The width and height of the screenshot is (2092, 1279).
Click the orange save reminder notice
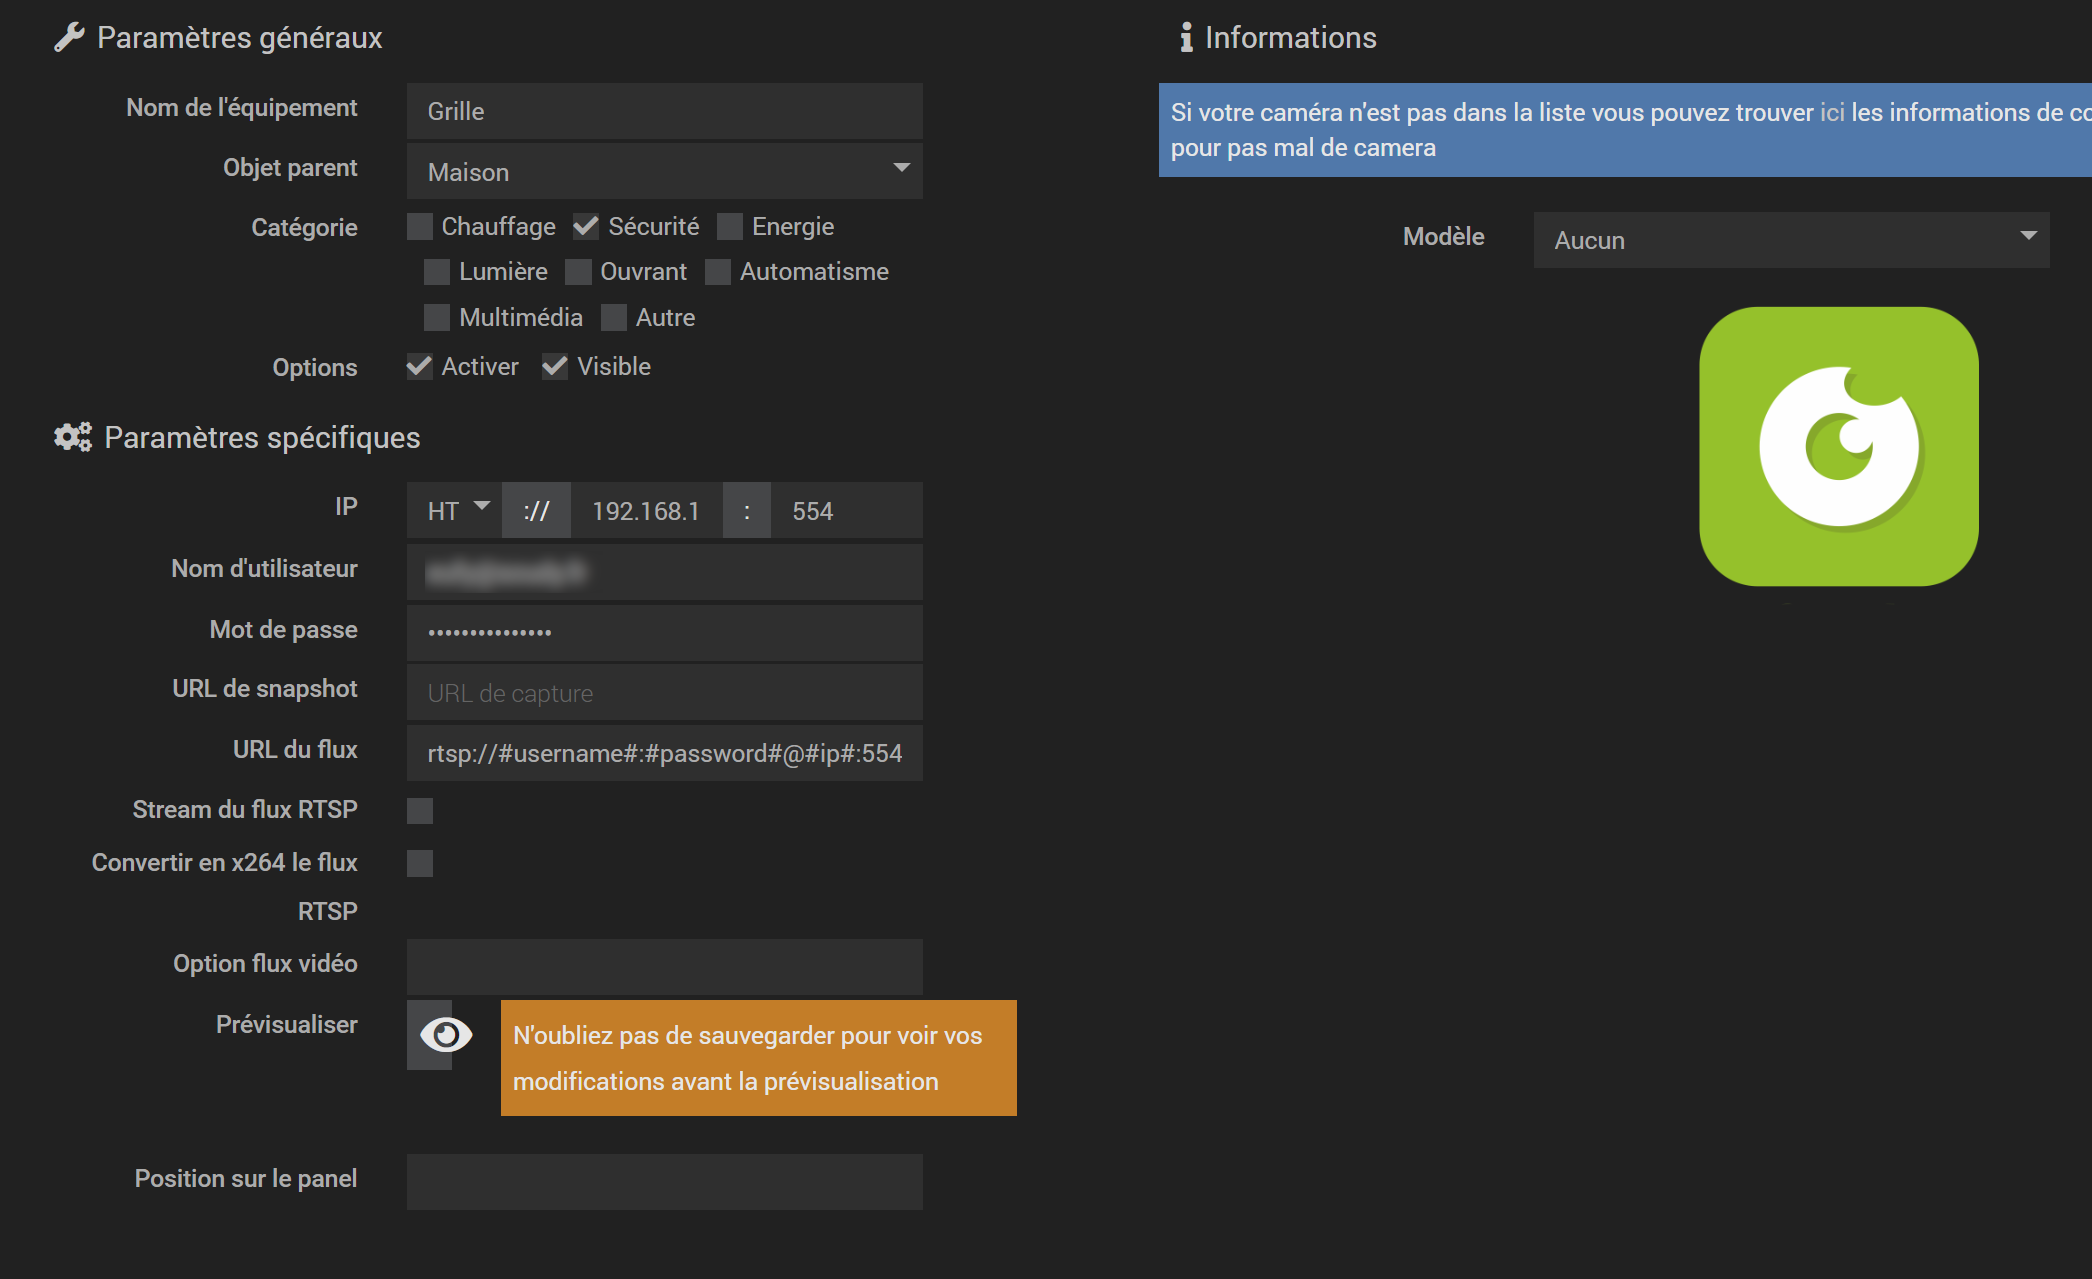pyautogui.click(x=759, y=1058)
